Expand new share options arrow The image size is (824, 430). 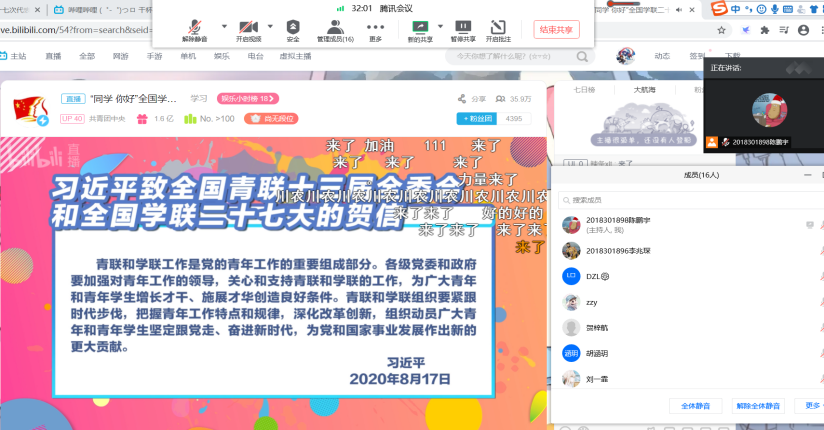[440, 26]
